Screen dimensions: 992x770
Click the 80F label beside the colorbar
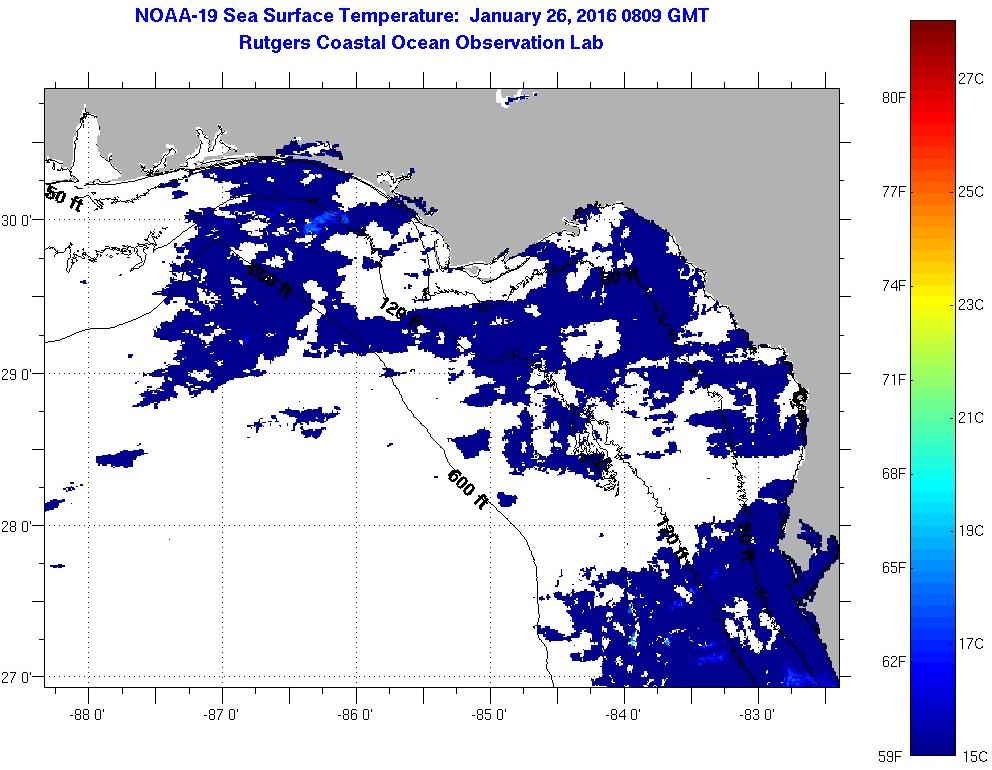click(893, 98)
